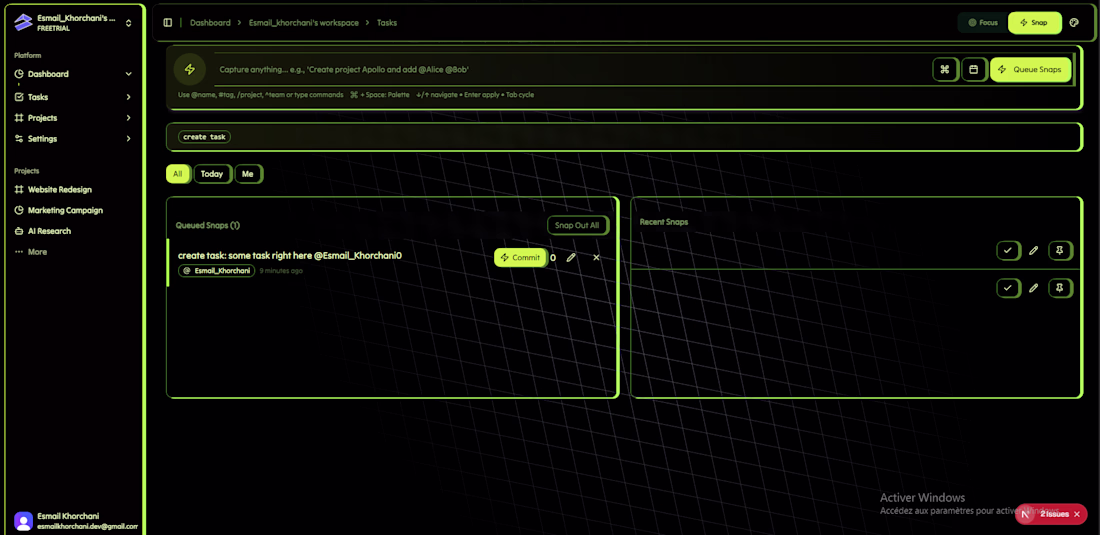Click the Queue Snaps button
The image size is (1100, 535).
click(x=1031, y=69)
